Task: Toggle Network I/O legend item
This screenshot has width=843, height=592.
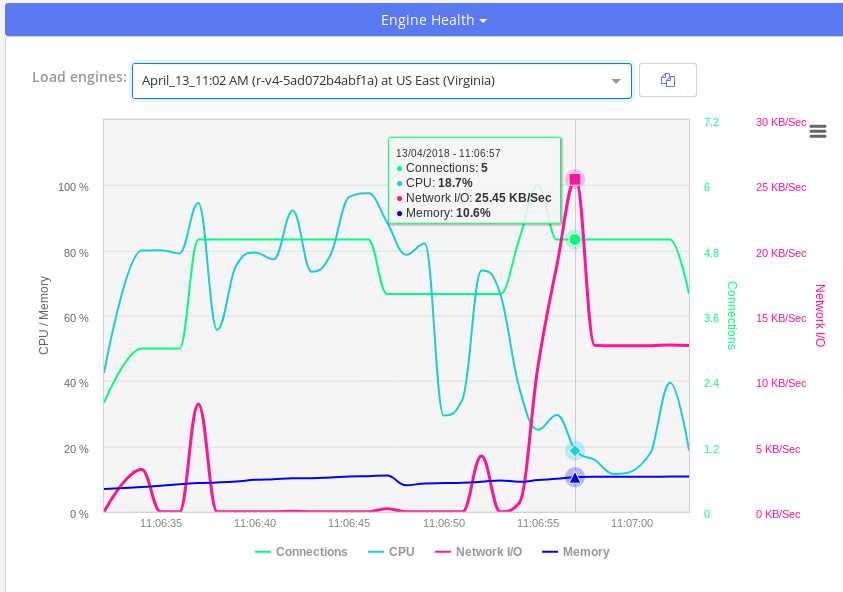Action: [479, 552]
